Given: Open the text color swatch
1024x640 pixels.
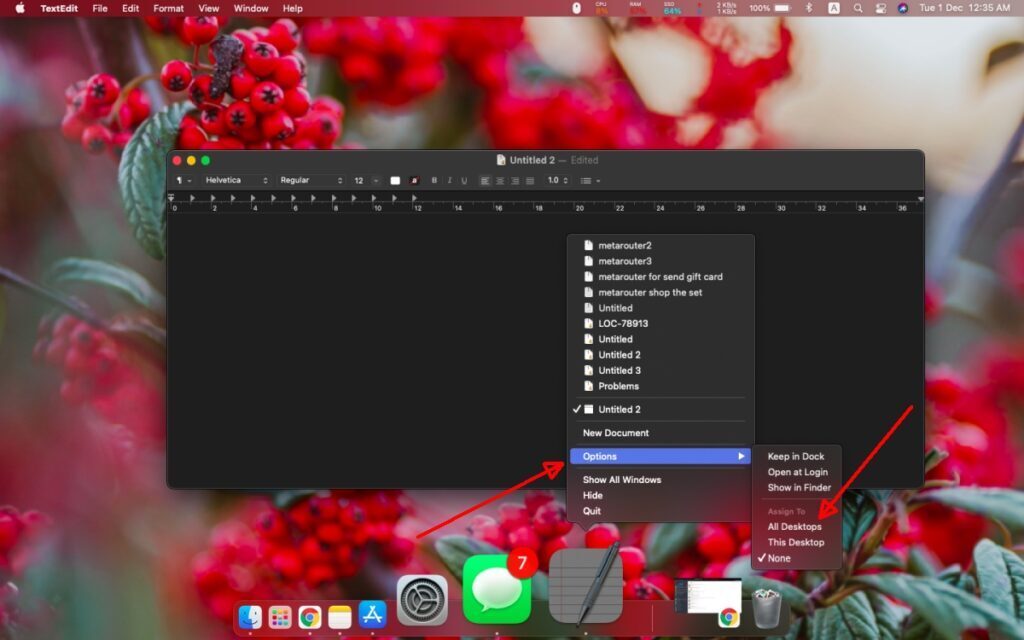Looking at the screenshot, I should (x=414, y=181).
